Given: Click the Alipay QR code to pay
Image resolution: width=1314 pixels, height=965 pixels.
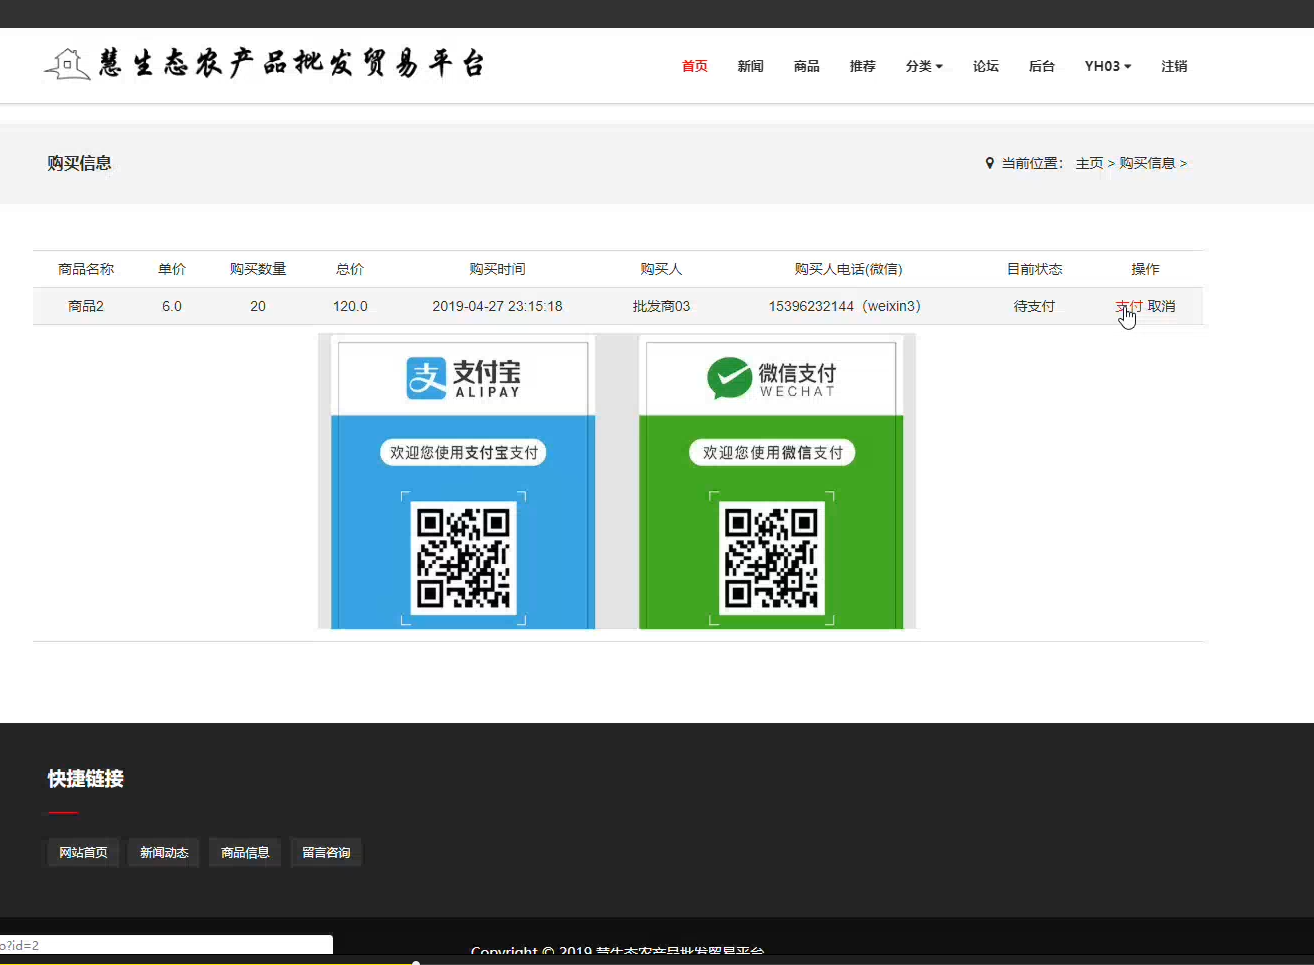Looking at the screenshot, I should coord(463,558).
